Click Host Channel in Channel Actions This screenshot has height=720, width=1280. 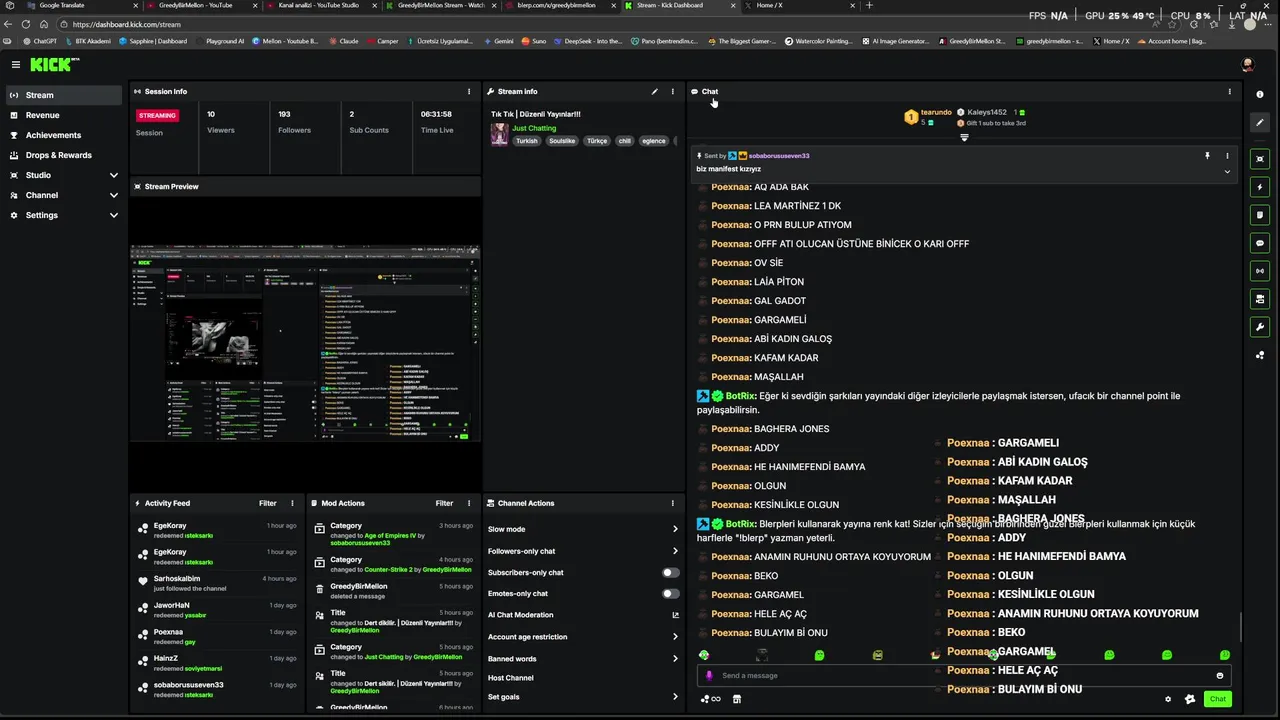pos(511,678)
